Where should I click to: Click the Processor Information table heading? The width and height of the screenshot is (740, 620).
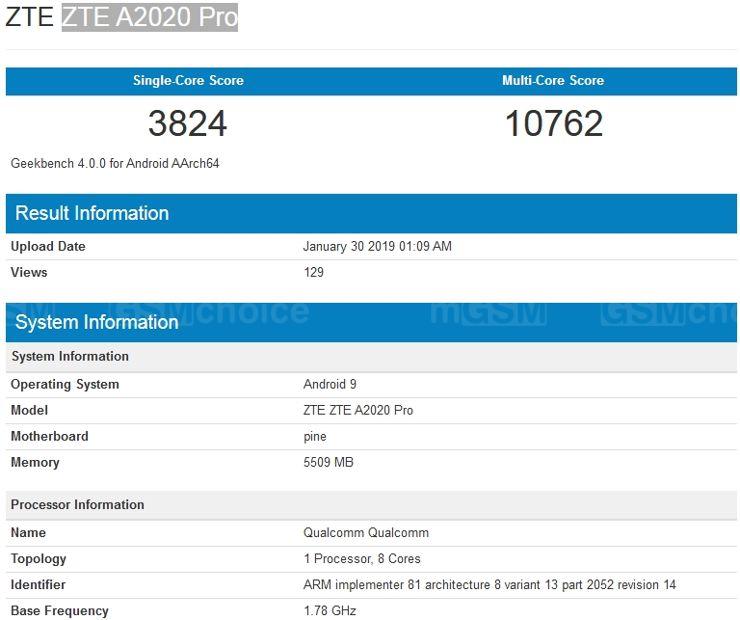(x=78, y=504)
